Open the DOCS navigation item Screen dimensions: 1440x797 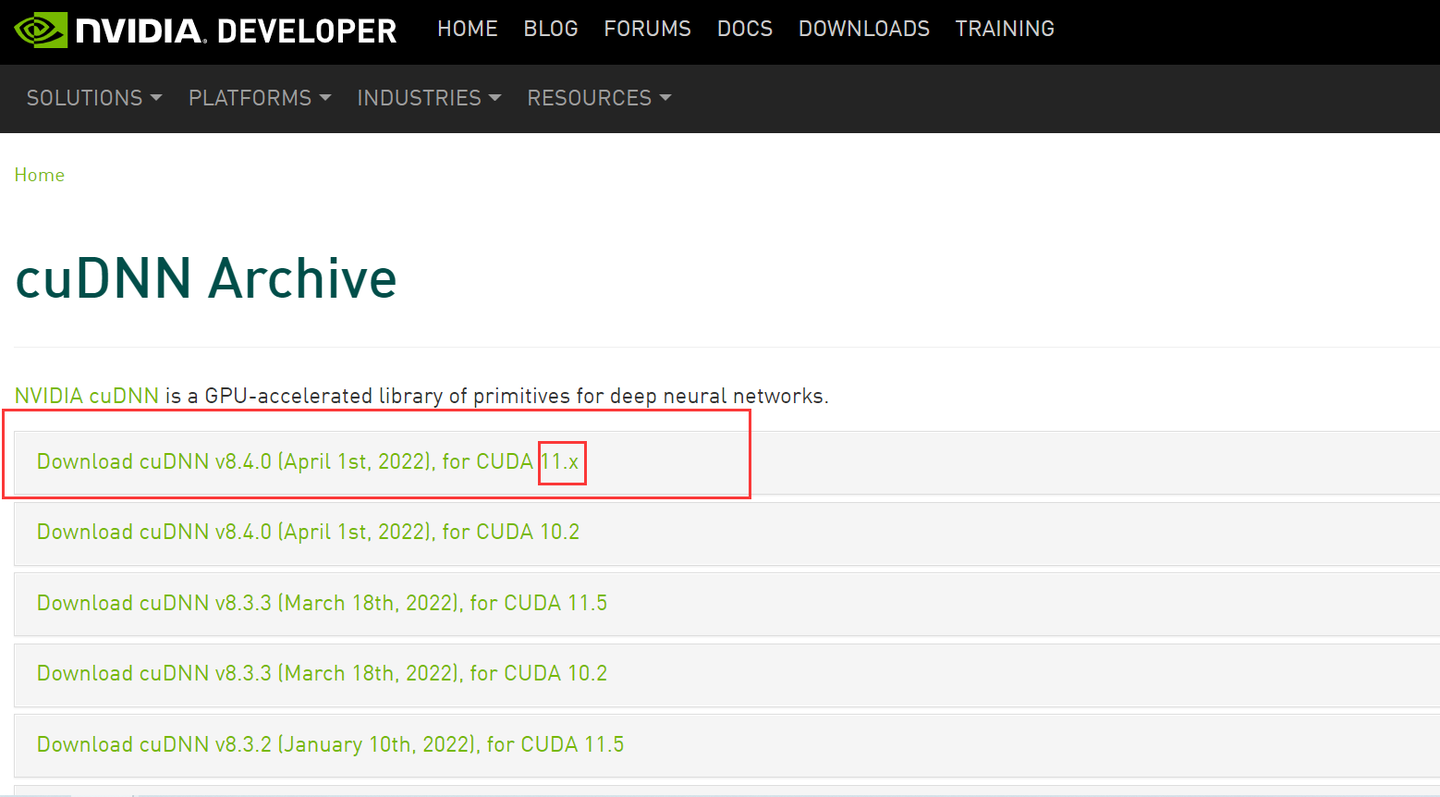(x=744, y=29)
